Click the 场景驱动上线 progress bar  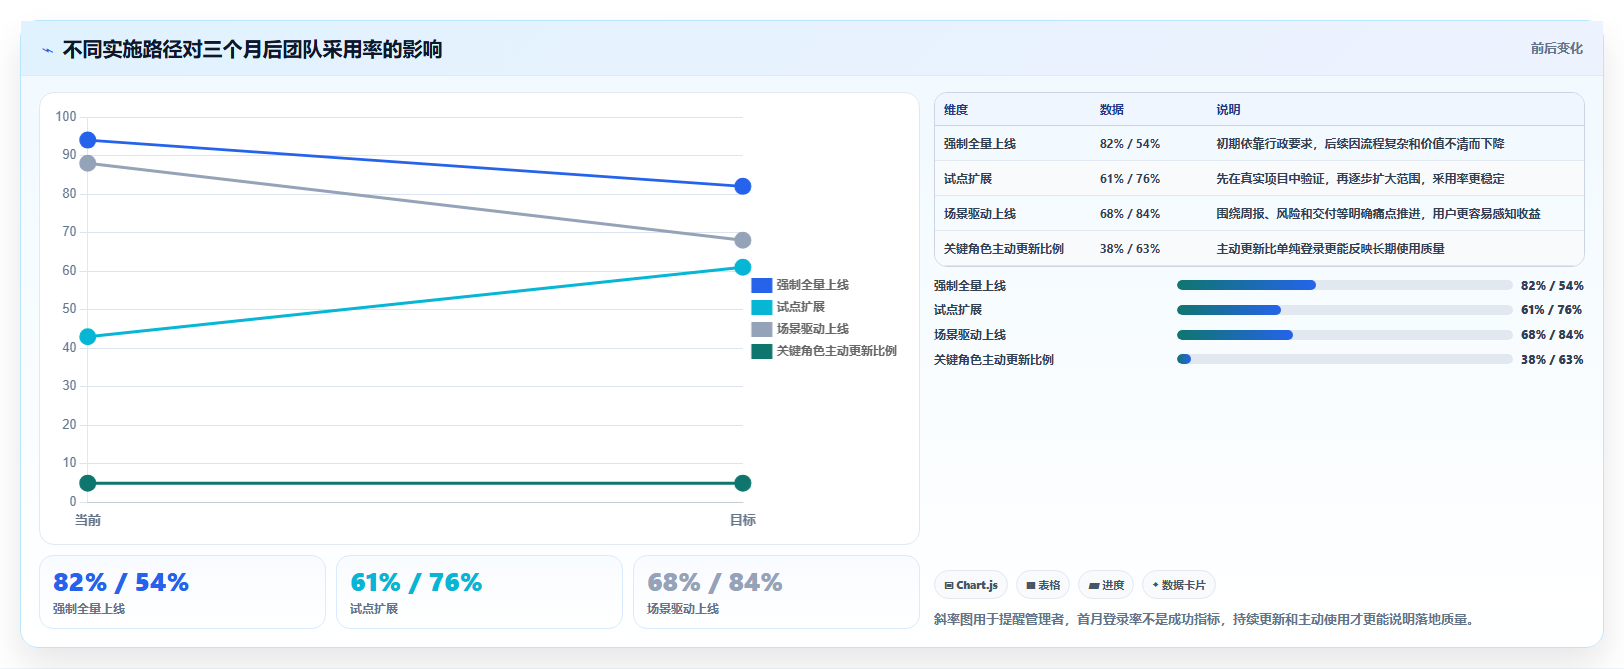1344,335
